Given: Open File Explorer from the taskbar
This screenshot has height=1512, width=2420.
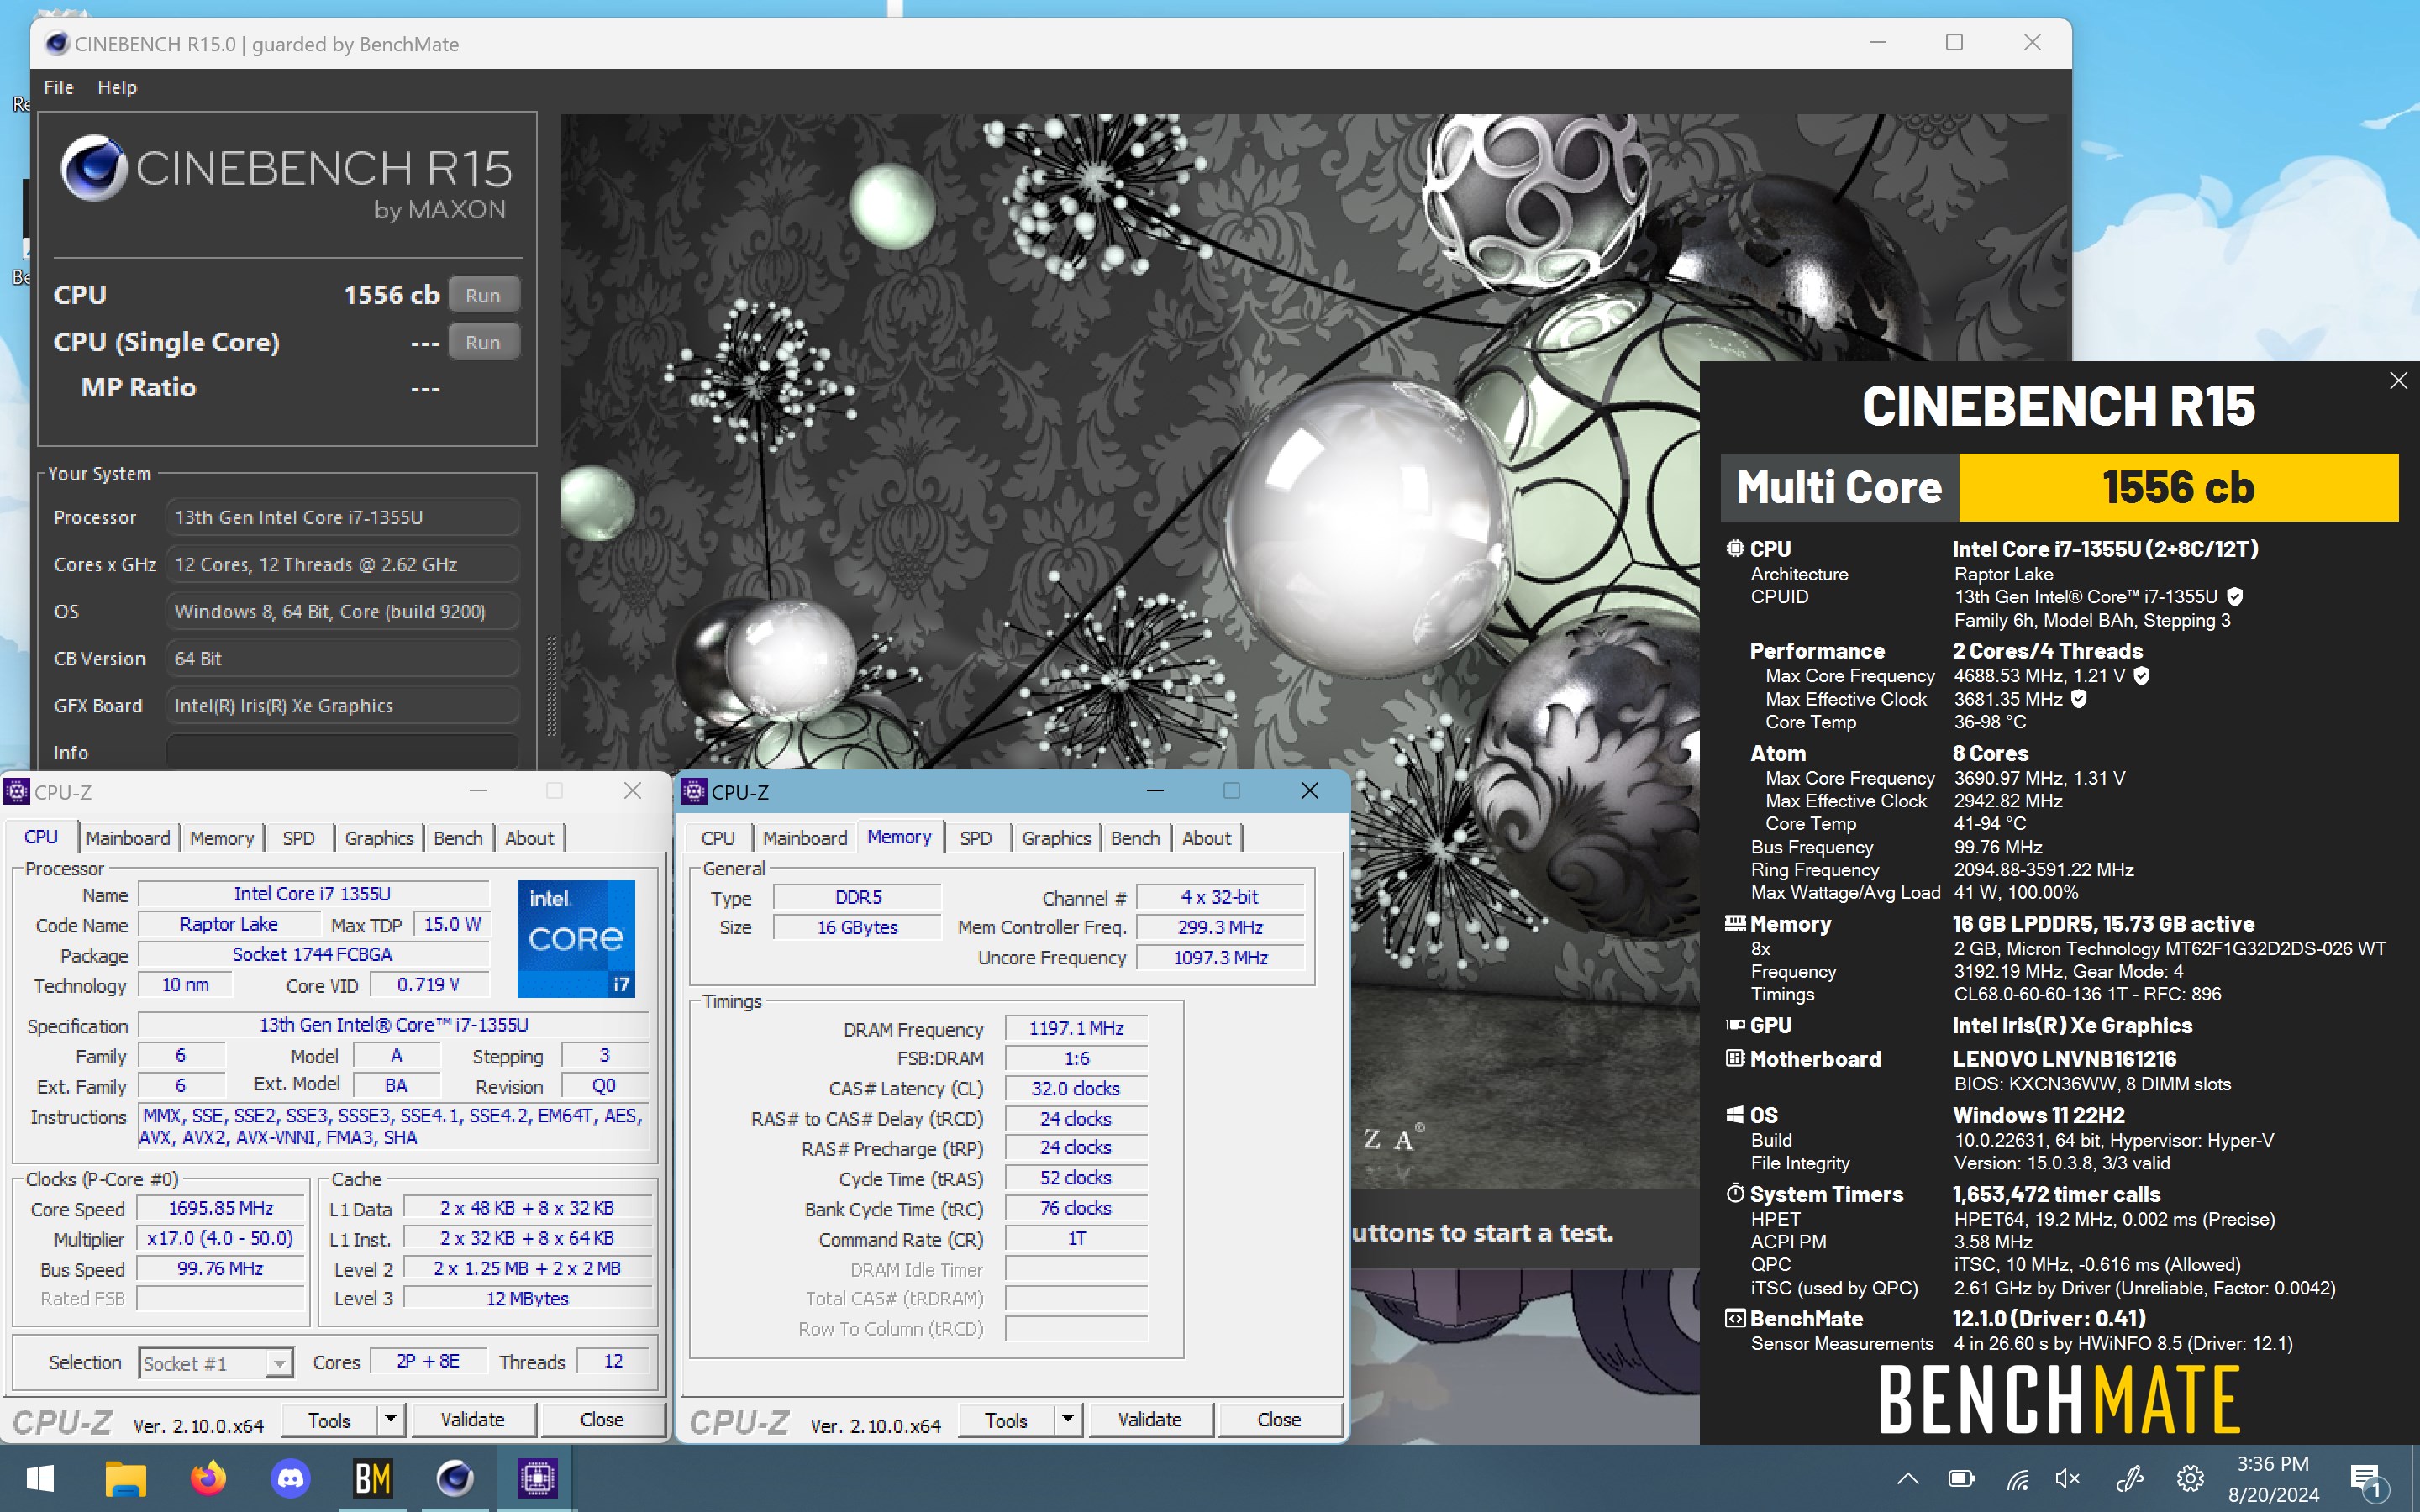Looking at the screenshot, I should point(125,1478).
